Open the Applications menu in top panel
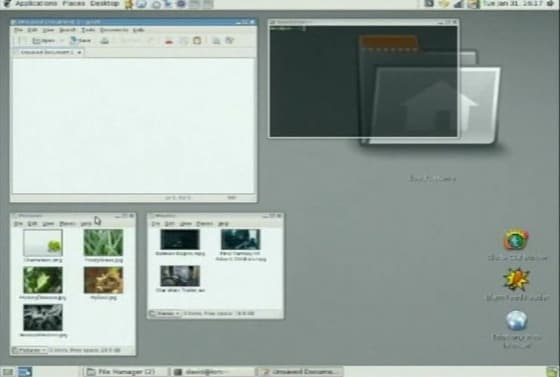Viewport: 560px width, 377px height. coord(36,4)
